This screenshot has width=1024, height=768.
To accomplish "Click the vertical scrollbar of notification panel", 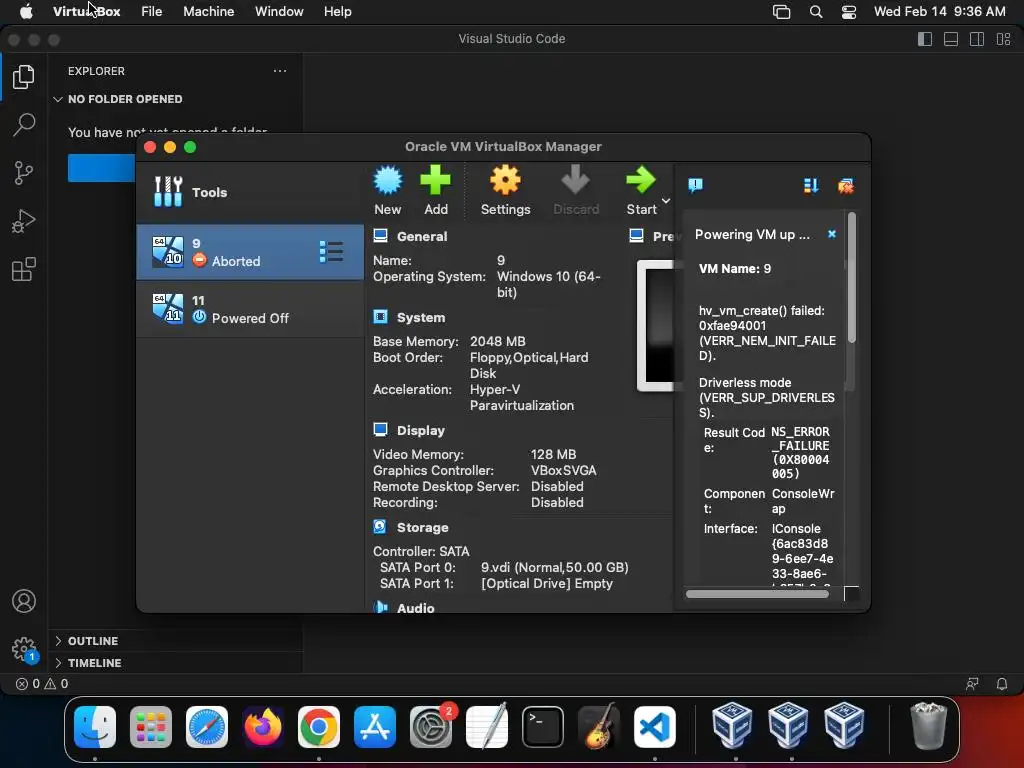I will point(852,278).
